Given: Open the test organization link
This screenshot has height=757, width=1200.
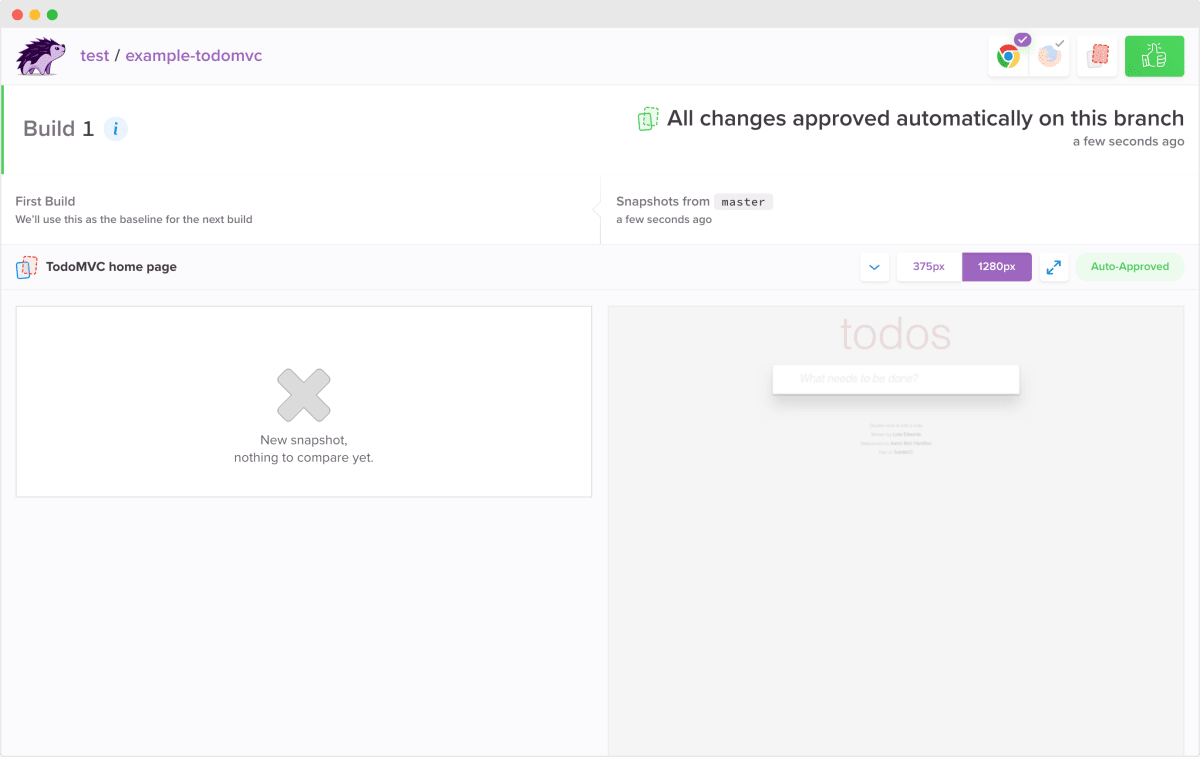Looking at the screenshot, I should click(95, 56).
